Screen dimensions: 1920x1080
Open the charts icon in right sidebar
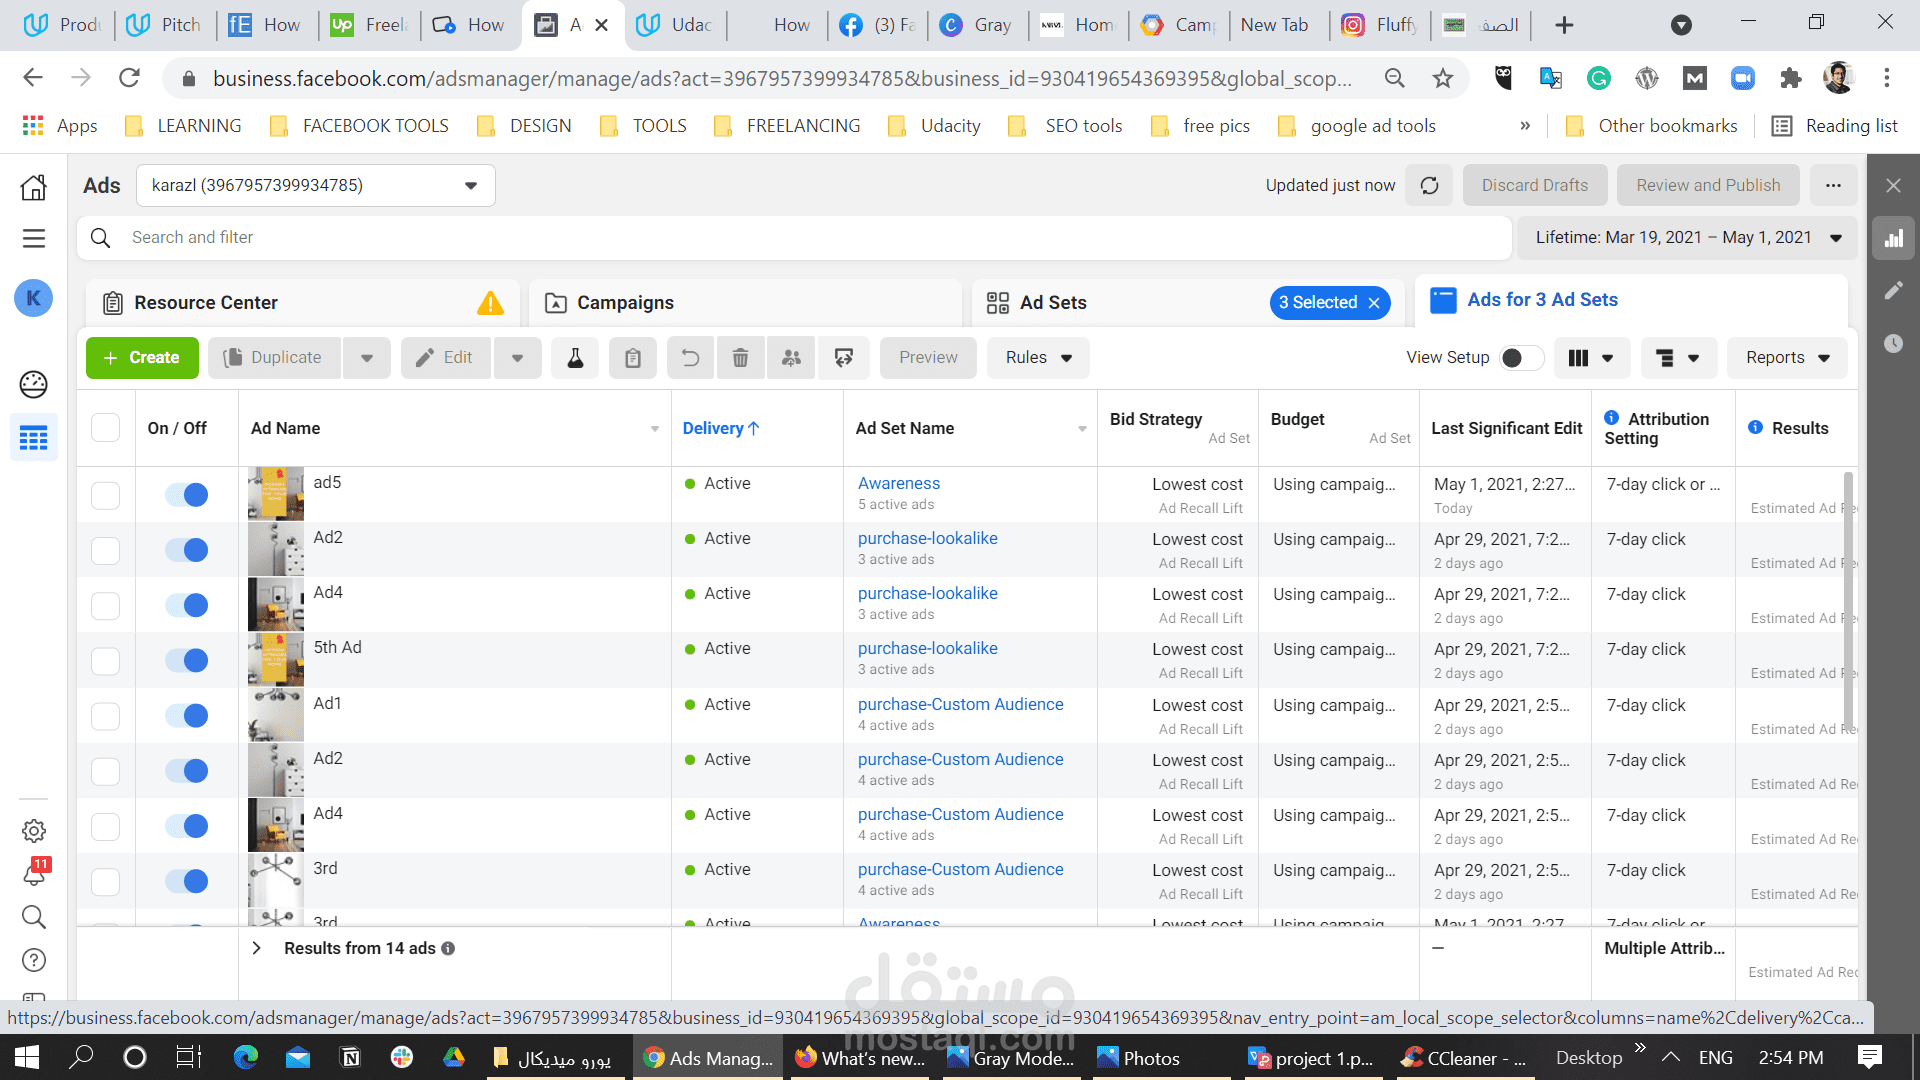[x=1893, y=239]
